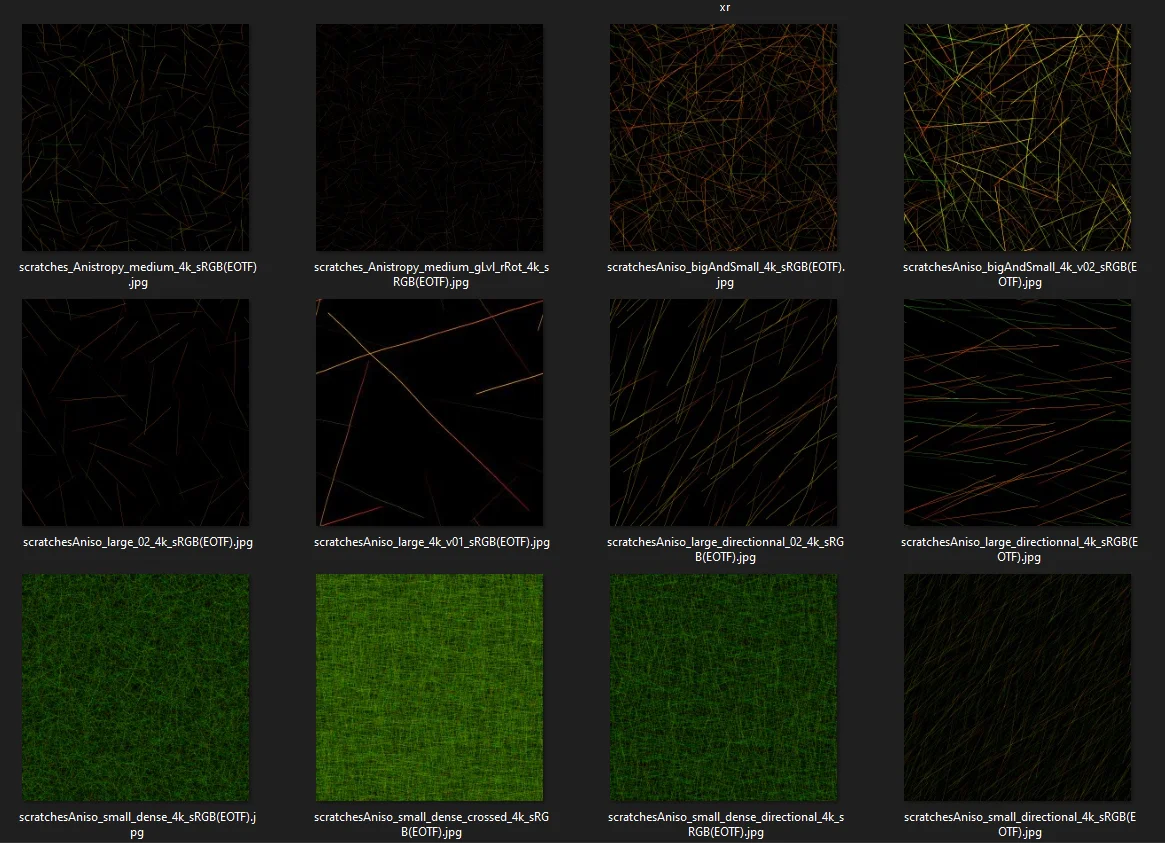This screenshot has height=843, width=1165.
Task: Click the xr folder title
Action: click(725, 7)
